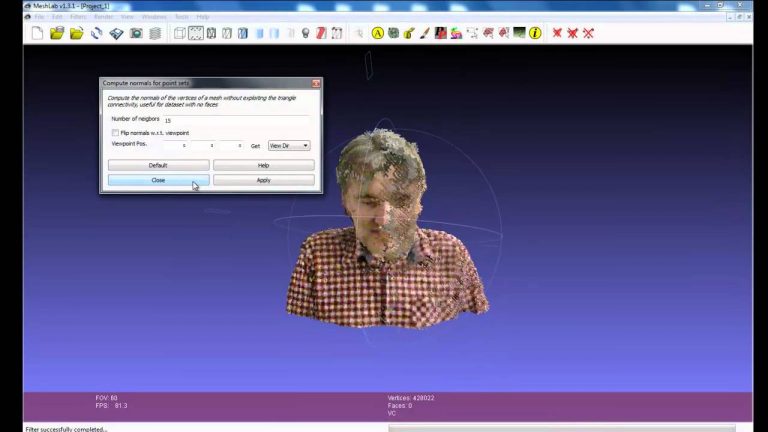The image size is (768, 432).
Task: Click the Help button in dialog
Action: [x=263, y=165]
